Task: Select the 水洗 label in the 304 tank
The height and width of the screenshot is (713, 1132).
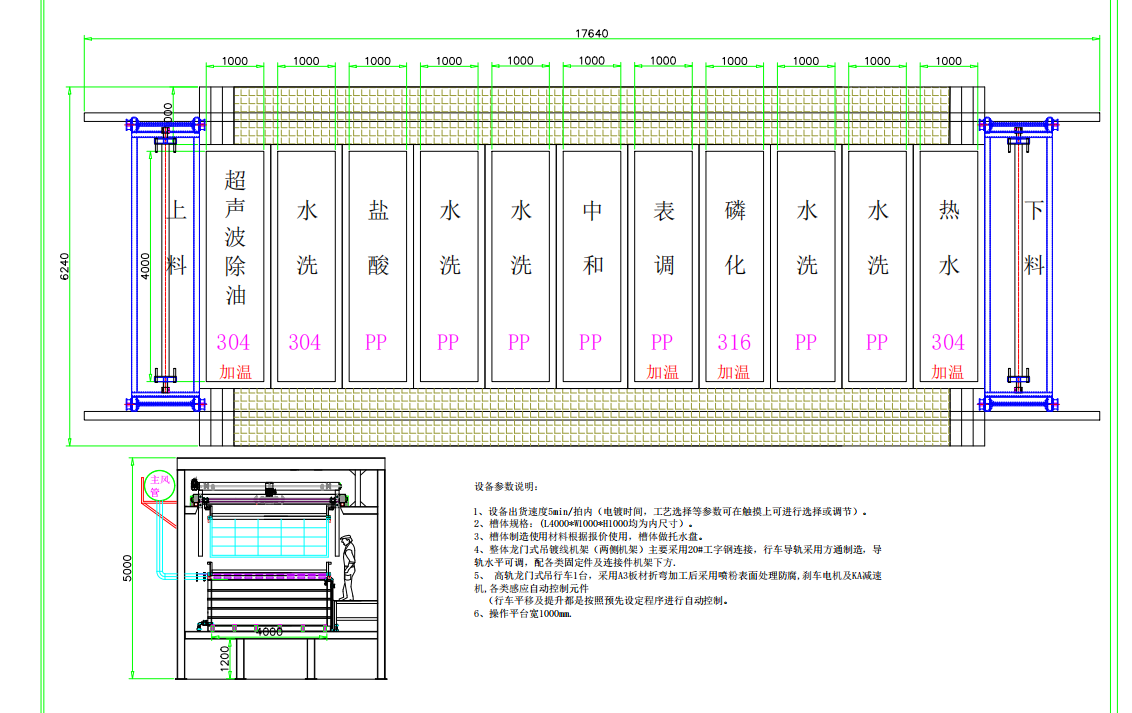Action: click(307, 238)
